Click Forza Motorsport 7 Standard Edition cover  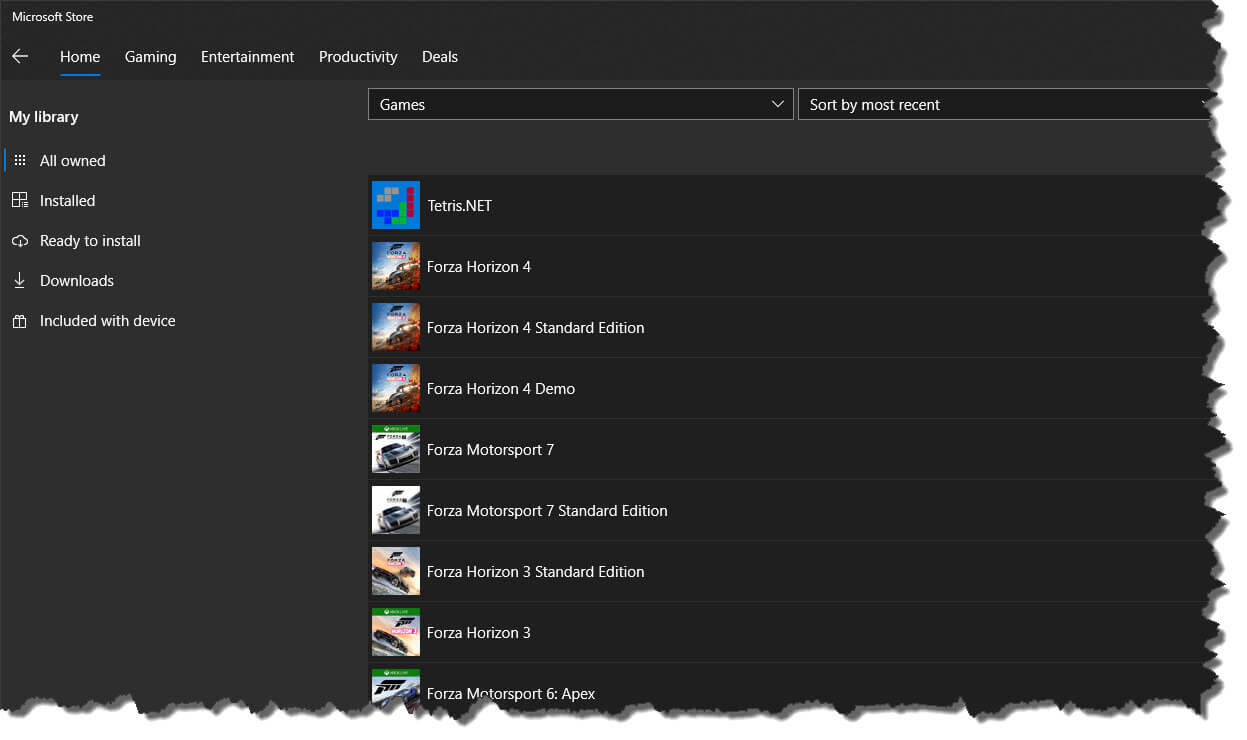pos(396,510)
